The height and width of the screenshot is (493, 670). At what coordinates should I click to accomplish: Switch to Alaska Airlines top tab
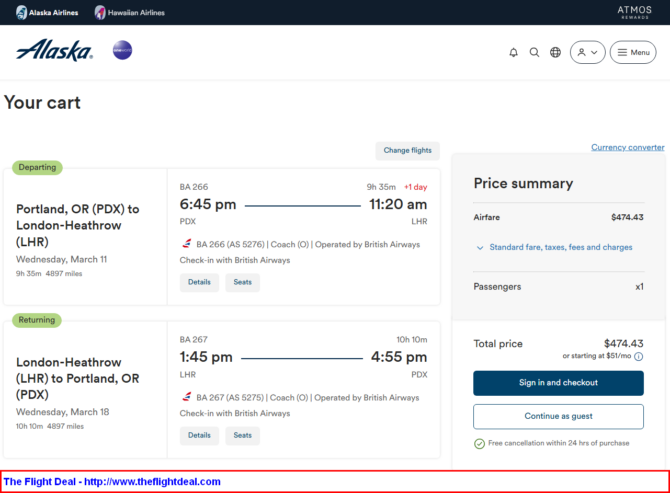[x=48, y=12]
